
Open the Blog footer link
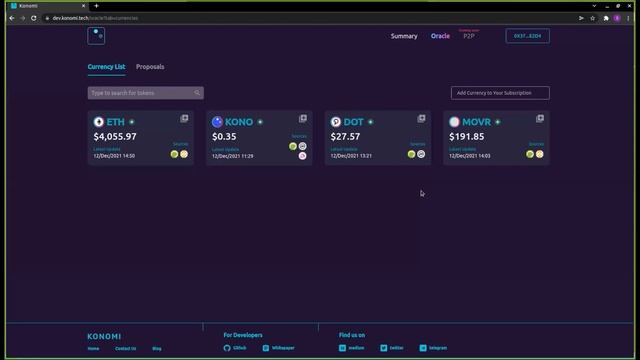157,349
